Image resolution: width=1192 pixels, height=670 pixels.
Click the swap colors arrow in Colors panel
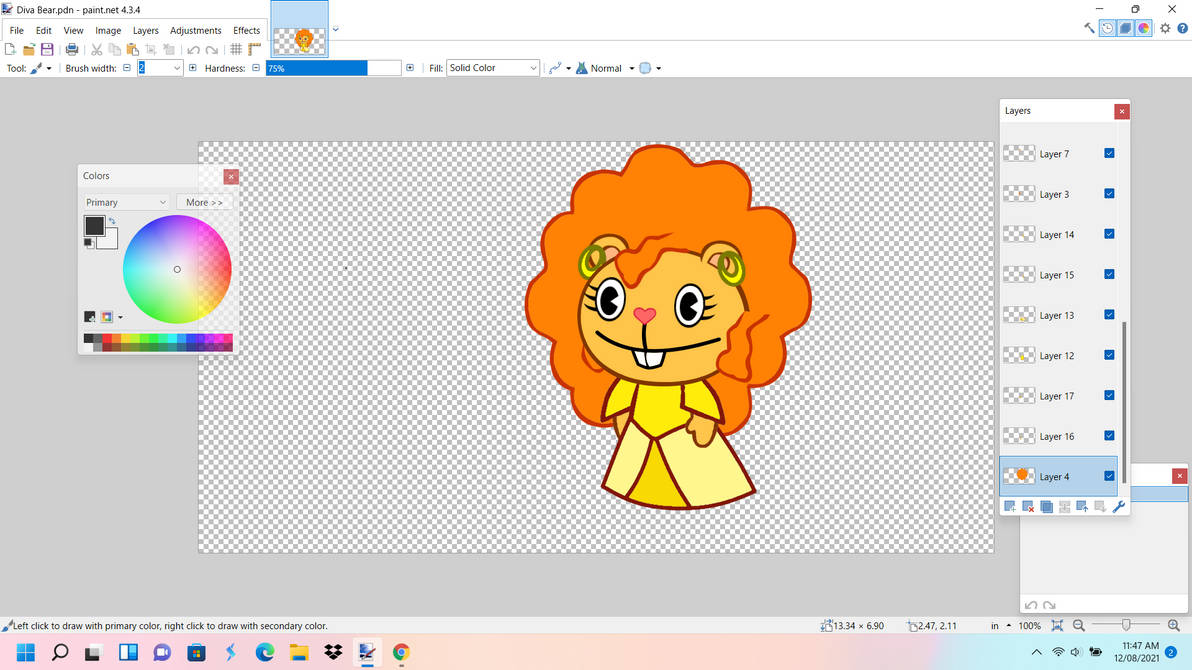coord(112,221)
